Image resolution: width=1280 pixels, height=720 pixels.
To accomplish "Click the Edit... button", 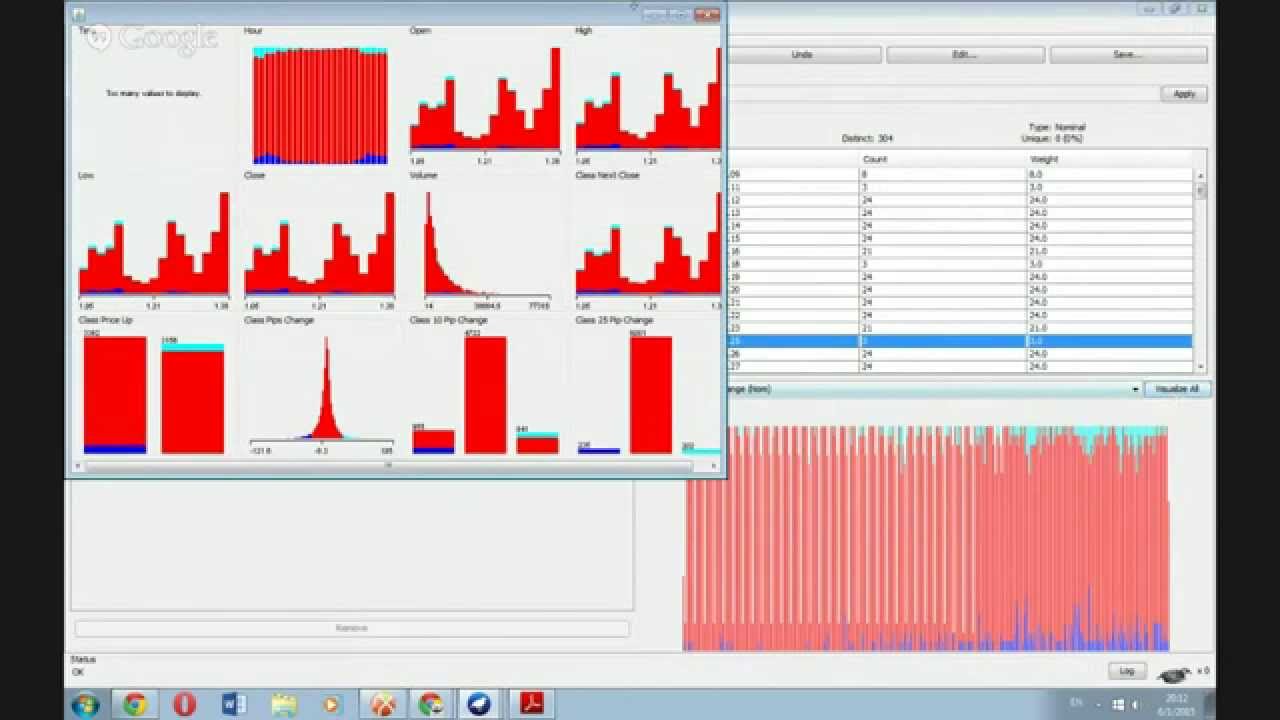I will 965,55.
